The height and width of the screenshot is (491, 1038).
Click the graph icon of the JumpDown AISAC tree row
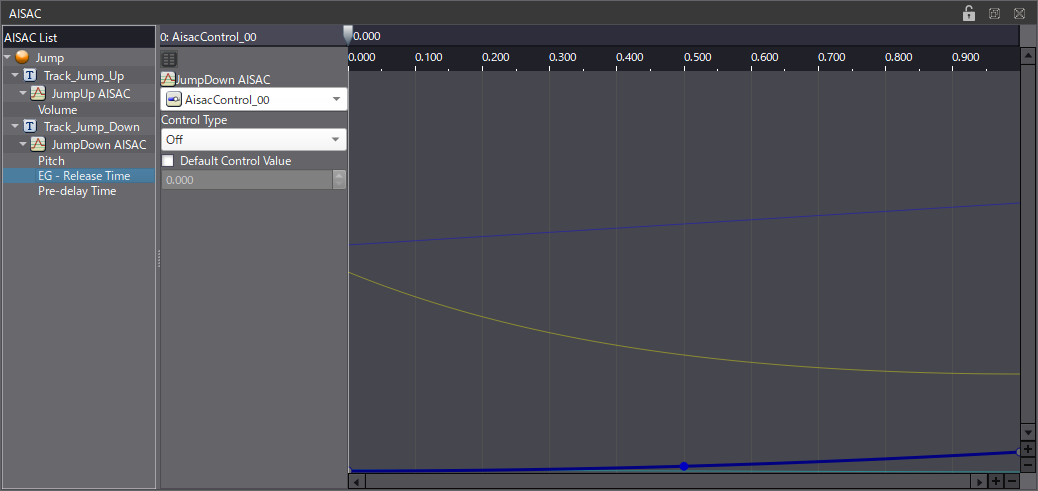click(x=38, y=144)
